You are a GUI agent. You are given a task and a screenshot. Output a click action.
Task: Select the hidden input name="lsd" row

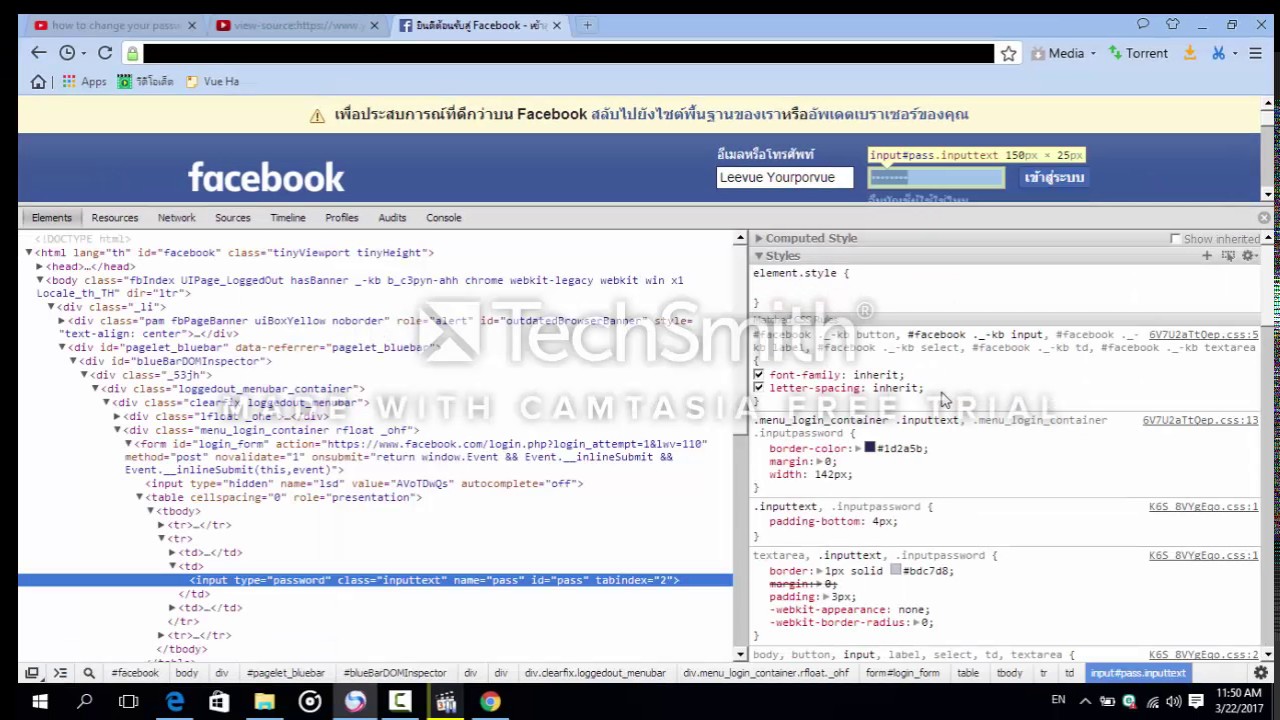(x=364, y=484)
